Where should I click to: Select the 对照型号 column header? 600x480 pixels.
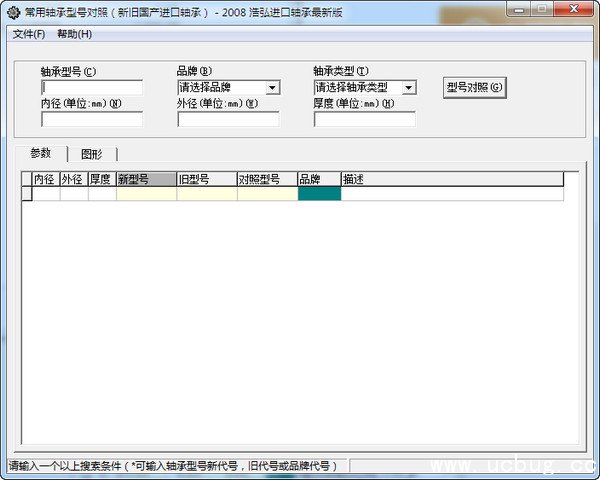click(x=267, y=180)
